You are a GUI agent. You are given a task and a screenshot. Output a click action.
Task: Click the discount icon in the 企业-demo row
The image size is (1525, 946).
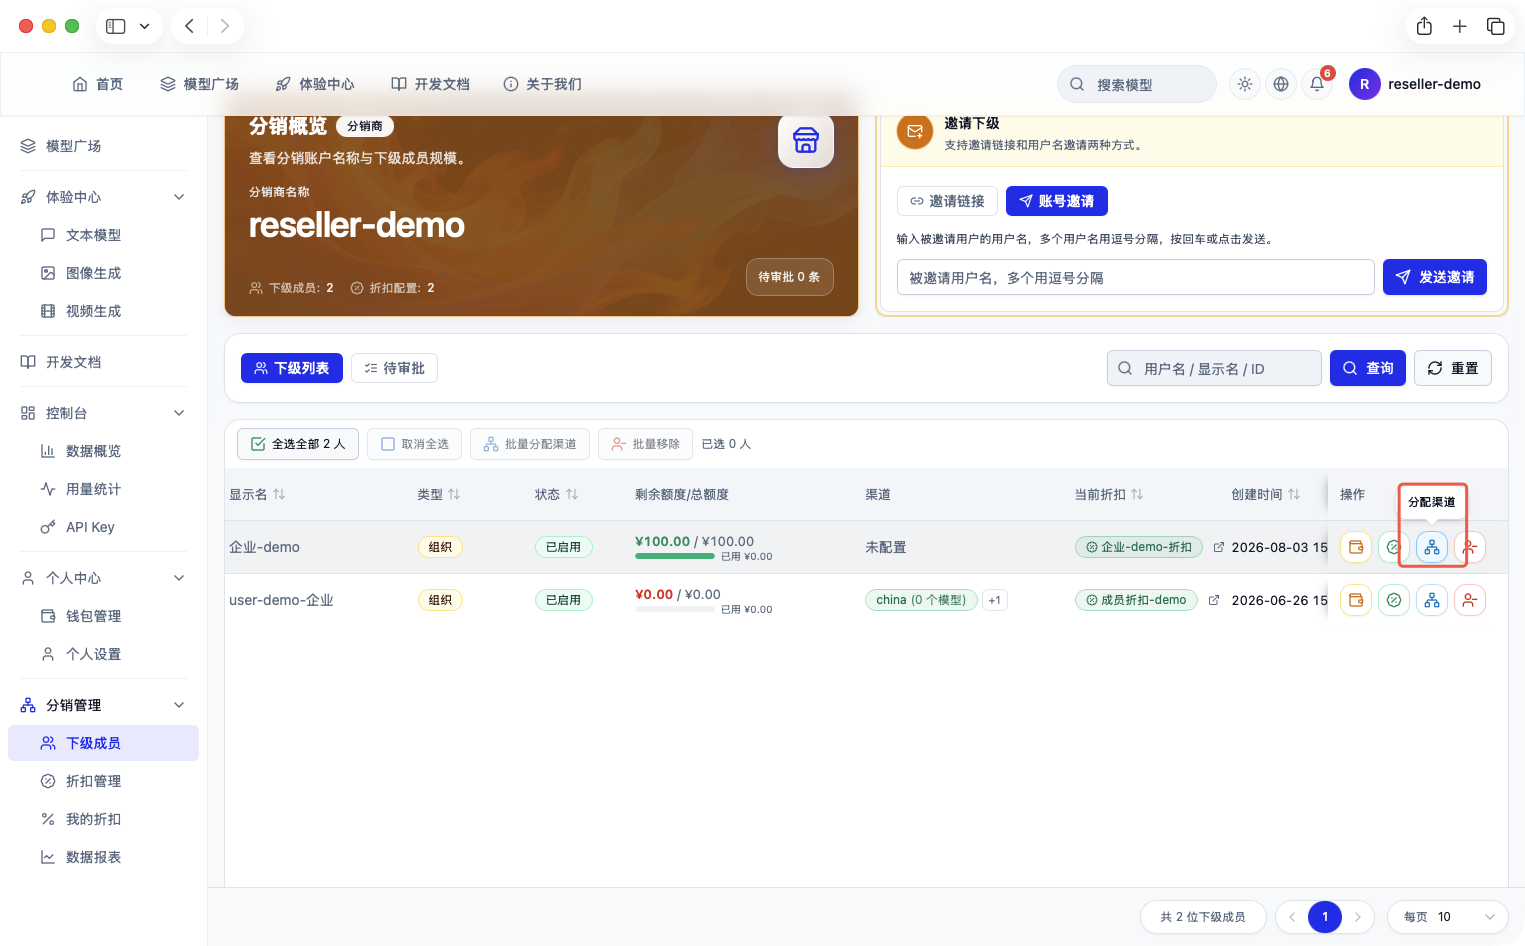point(1393,547)
